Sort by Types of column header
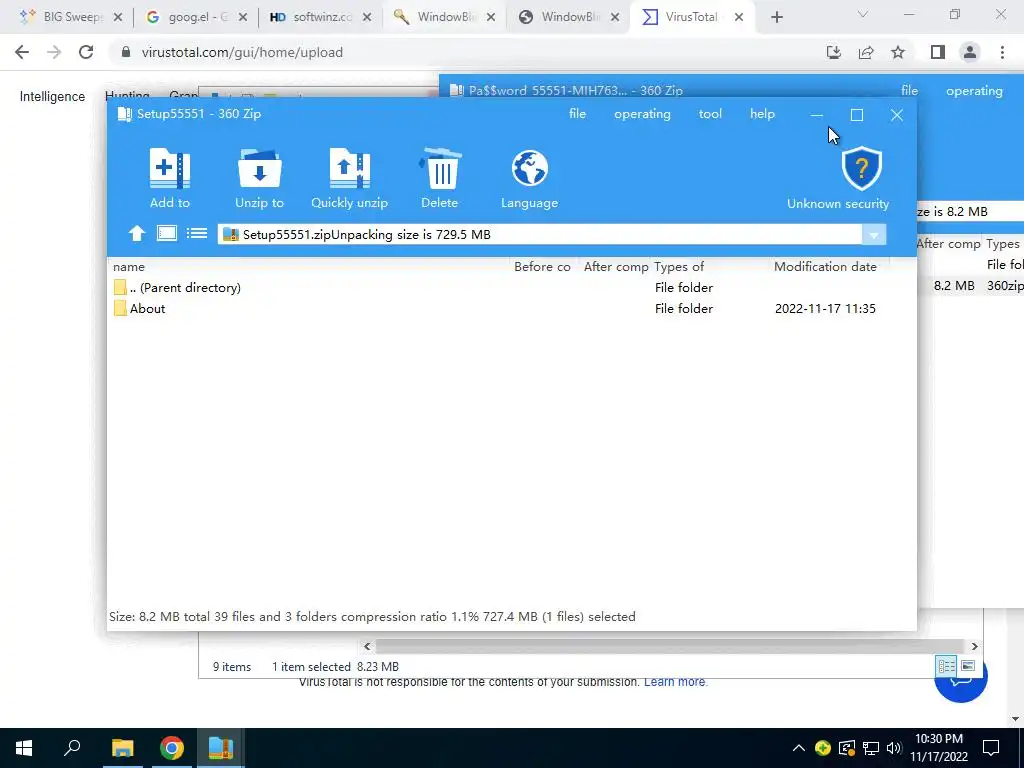Viewport: 1024px width, 768px height. coord(679,266)
